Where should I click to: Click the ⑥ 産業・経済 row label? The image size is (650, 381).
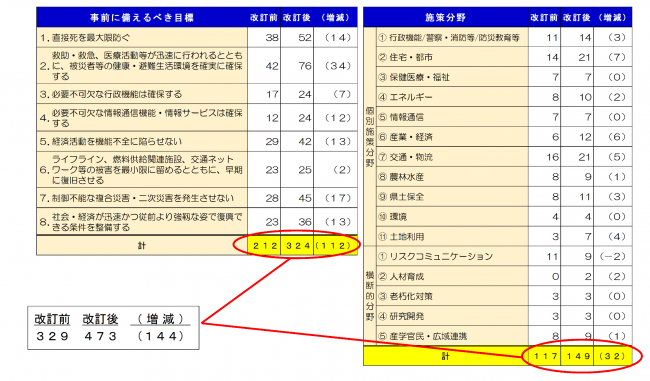[x=452, y=137]
